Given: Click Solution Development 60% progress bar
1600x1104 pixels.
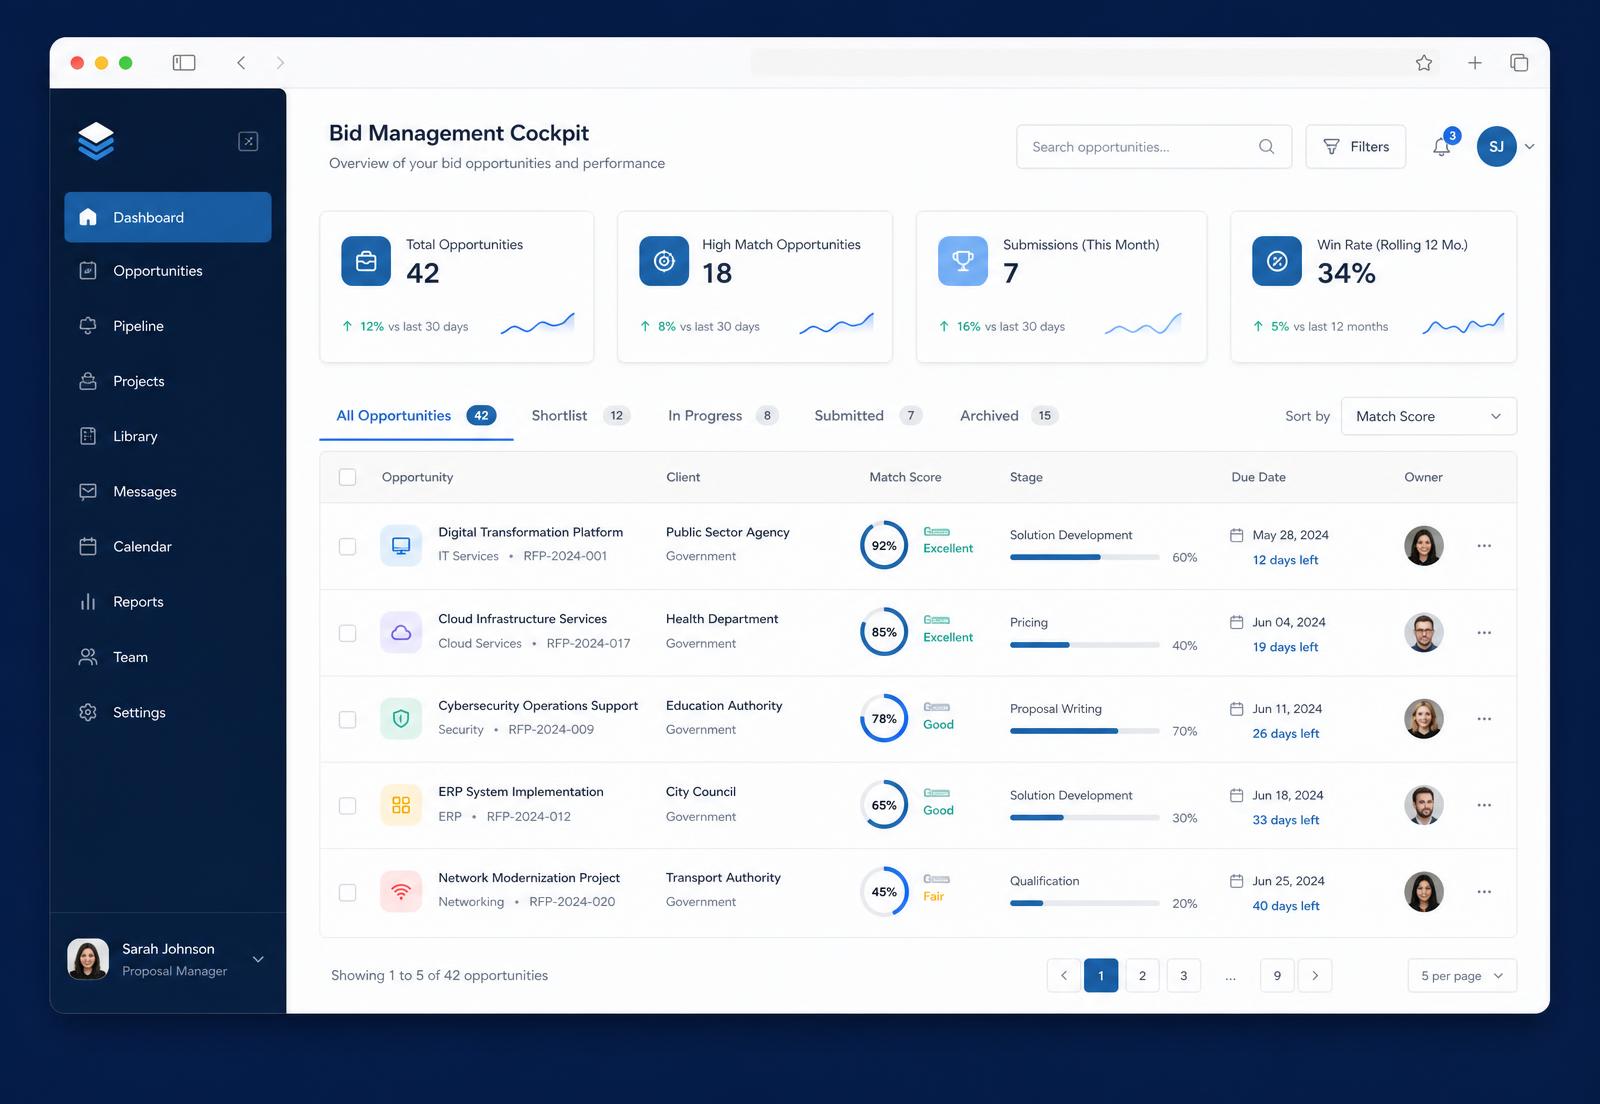Looking at the screenshot, I should 1085,557.
